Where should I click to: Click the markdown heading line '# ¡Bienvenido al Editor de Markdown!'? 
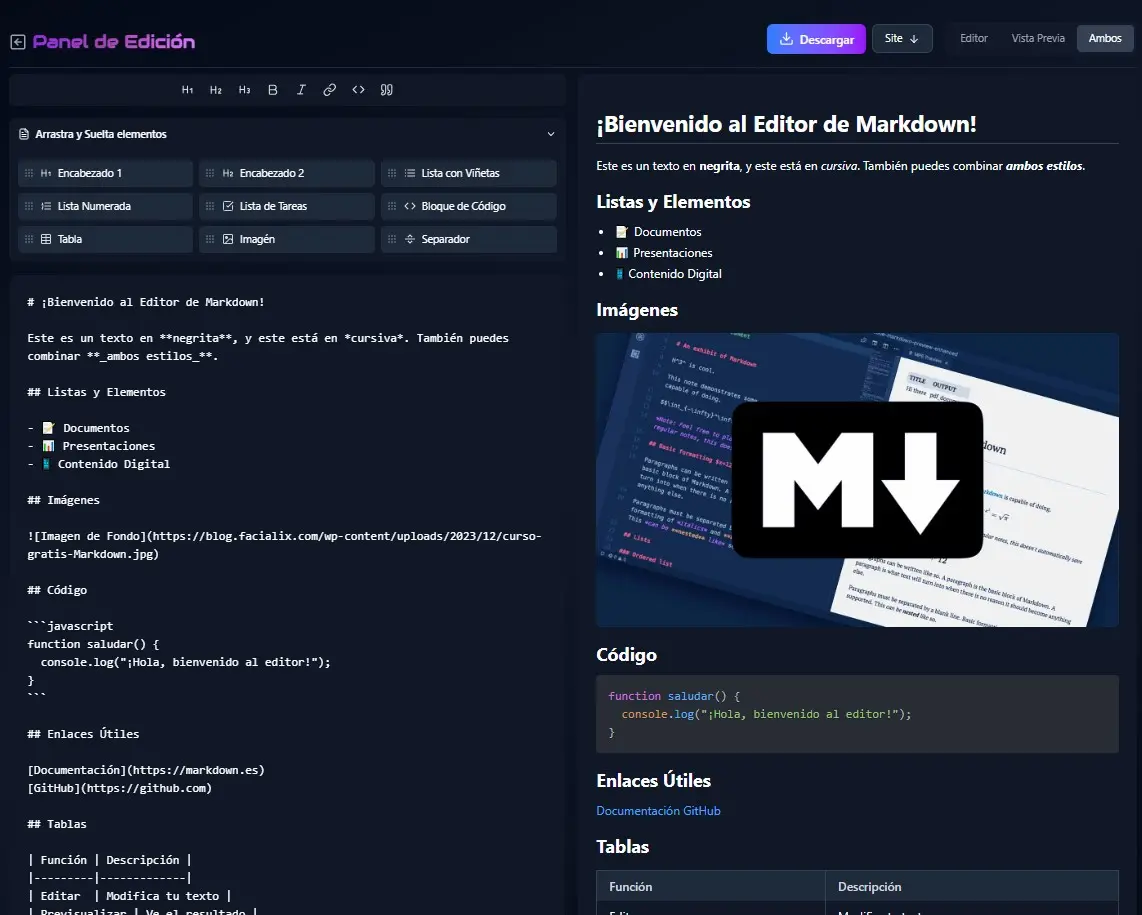146,302
